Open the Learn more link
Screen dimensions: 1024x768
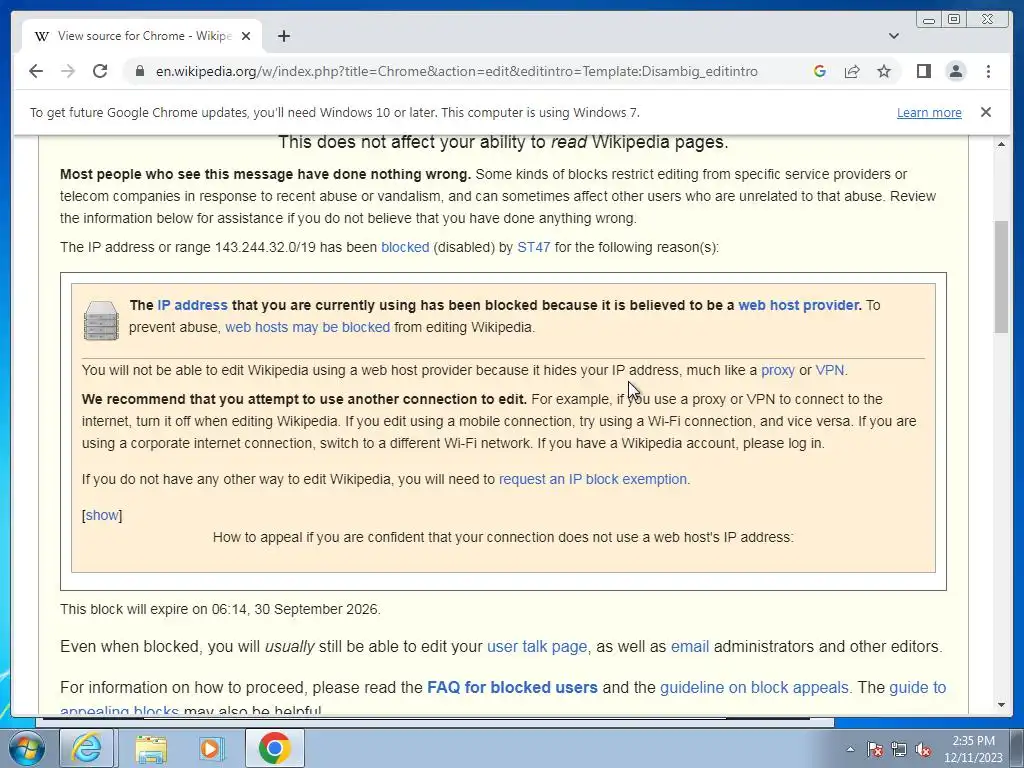(929, 112)
